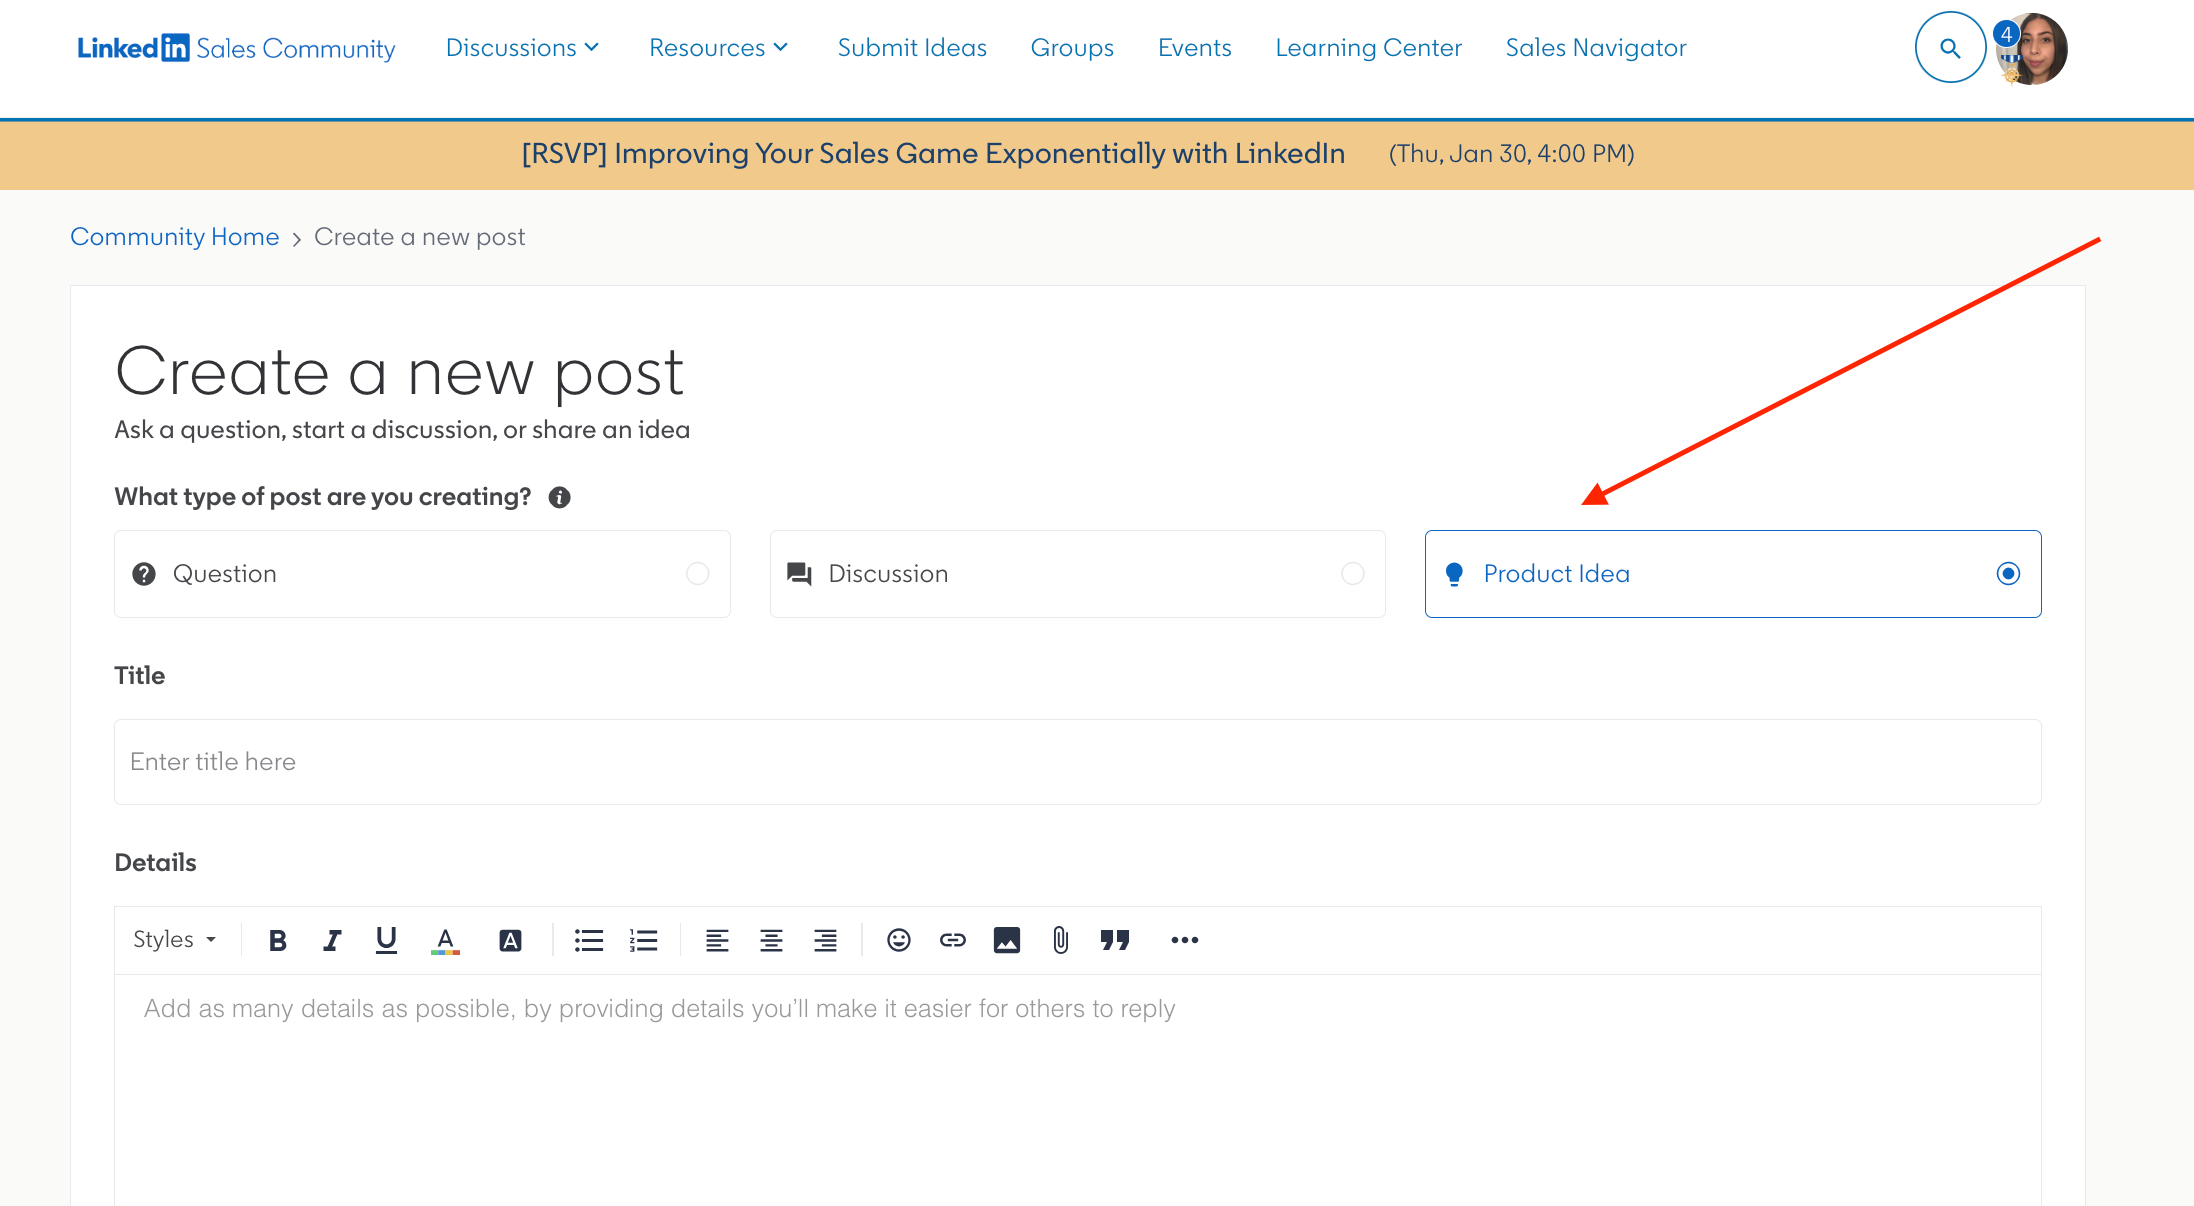
Task: Click the post type info icon
Action: point(560,497)
